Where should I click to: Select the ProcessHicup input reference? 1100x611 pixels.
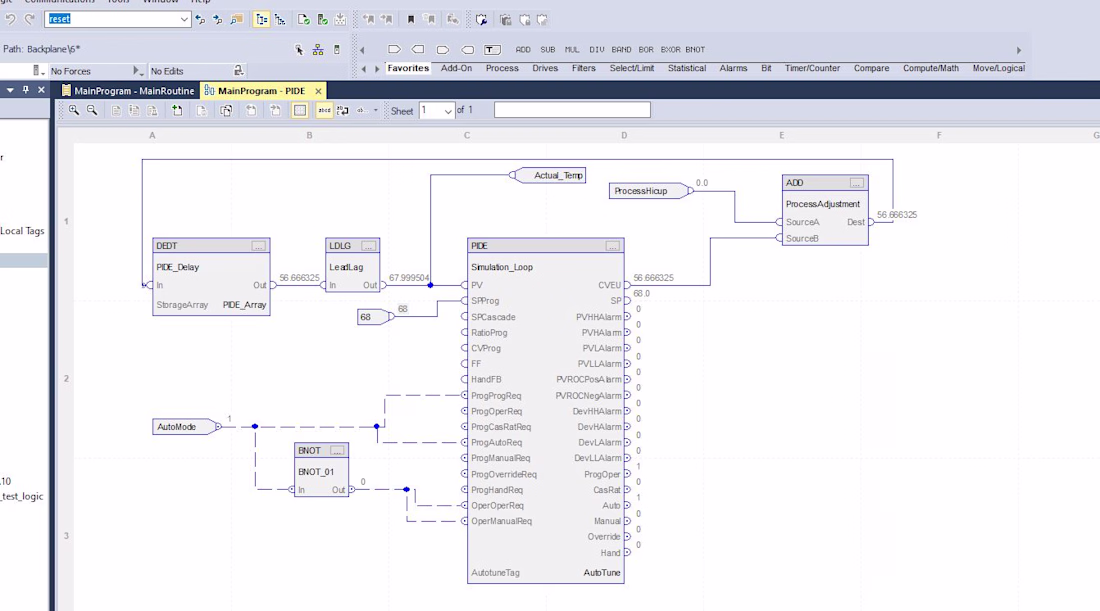649,191
